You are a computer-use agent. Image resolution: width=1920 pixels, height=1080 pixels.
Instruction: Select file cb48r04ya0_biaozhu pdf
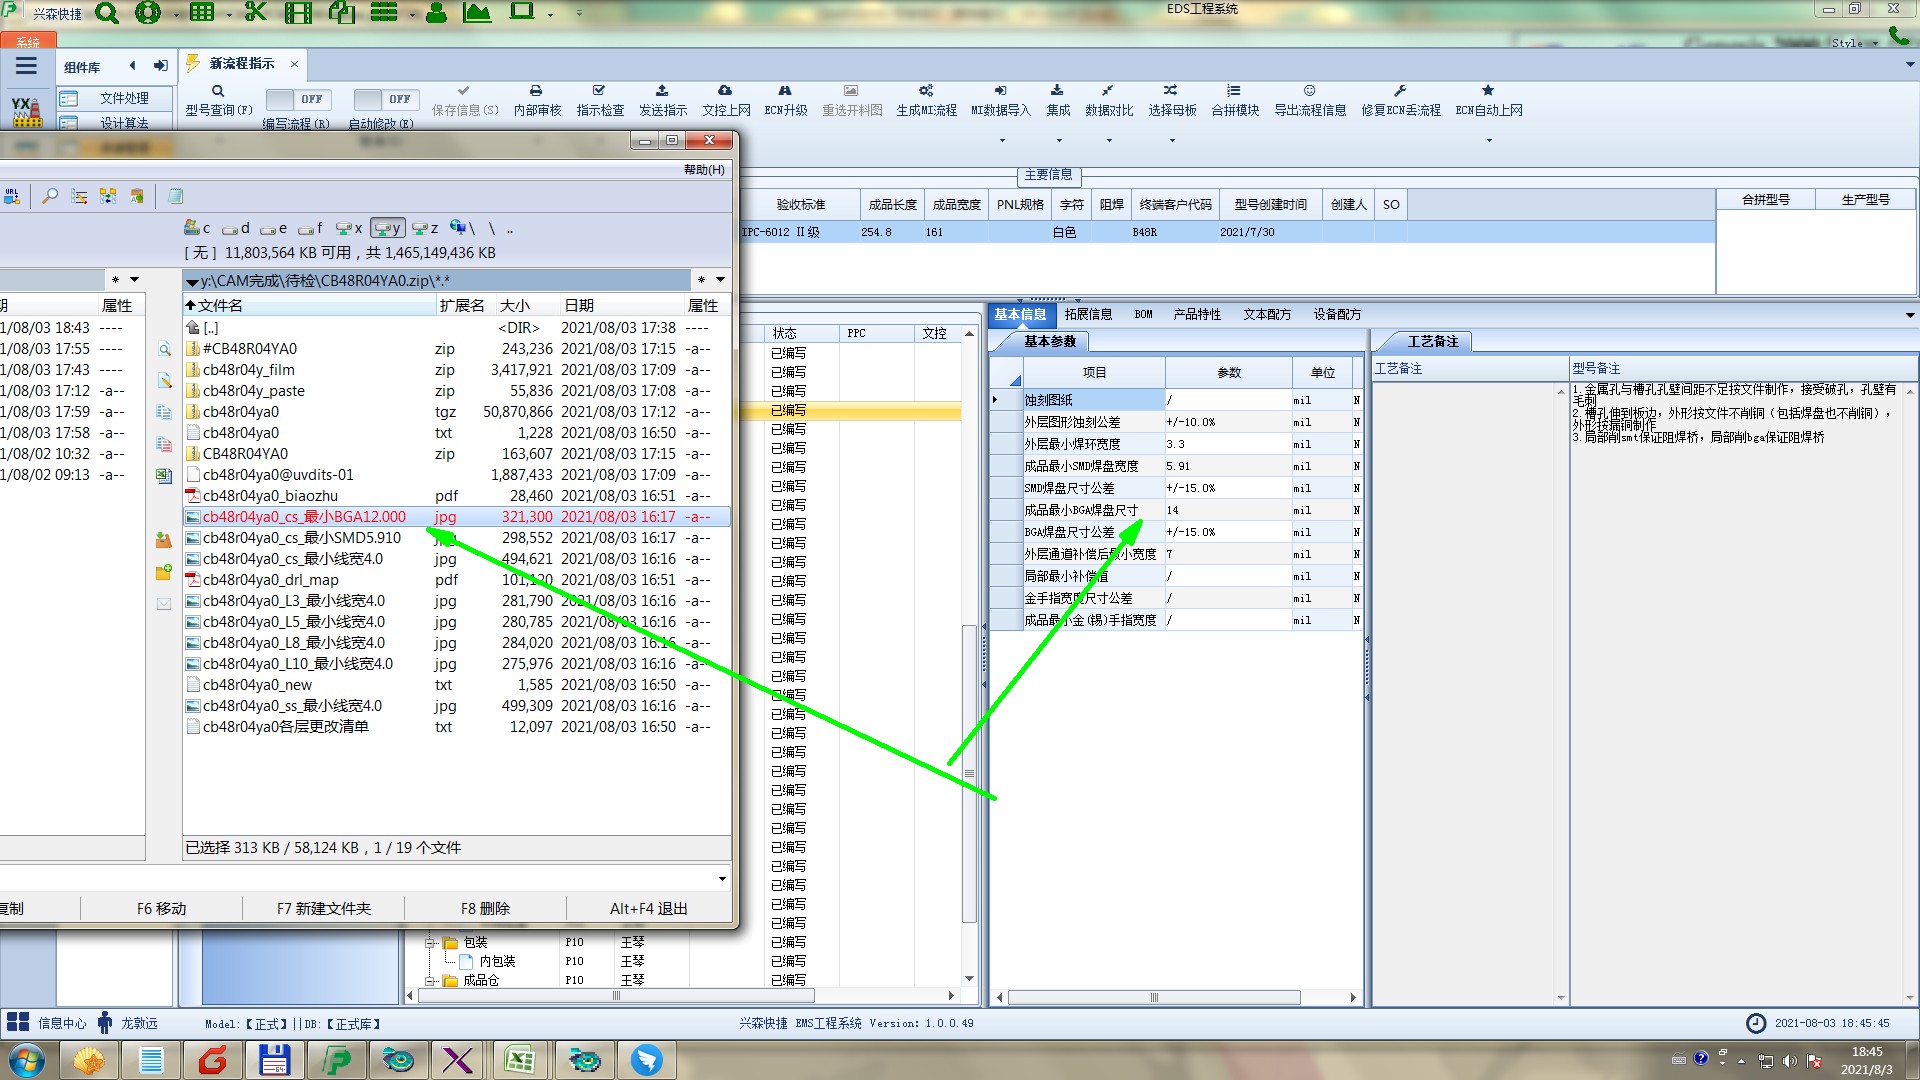[x=270, y=496]
